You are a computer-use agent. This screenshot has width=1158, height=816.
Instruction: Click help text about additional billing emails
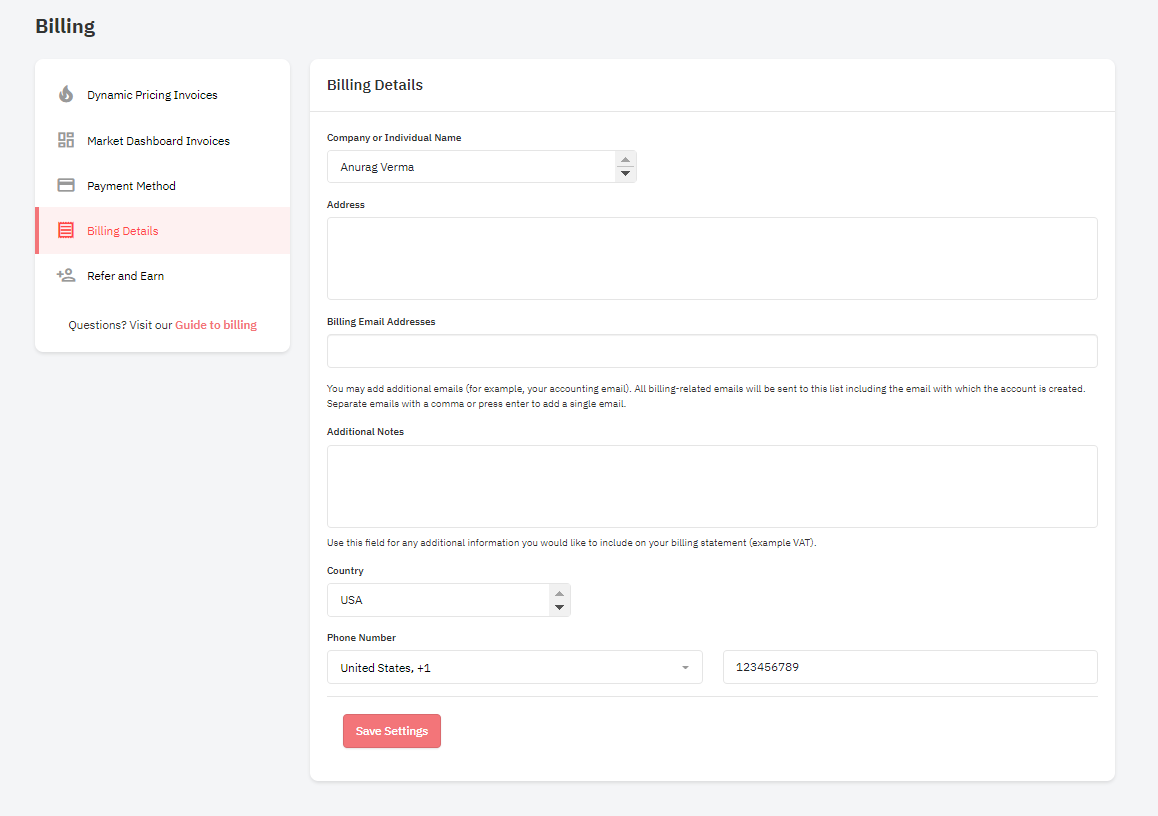click(x=706, y=397)
